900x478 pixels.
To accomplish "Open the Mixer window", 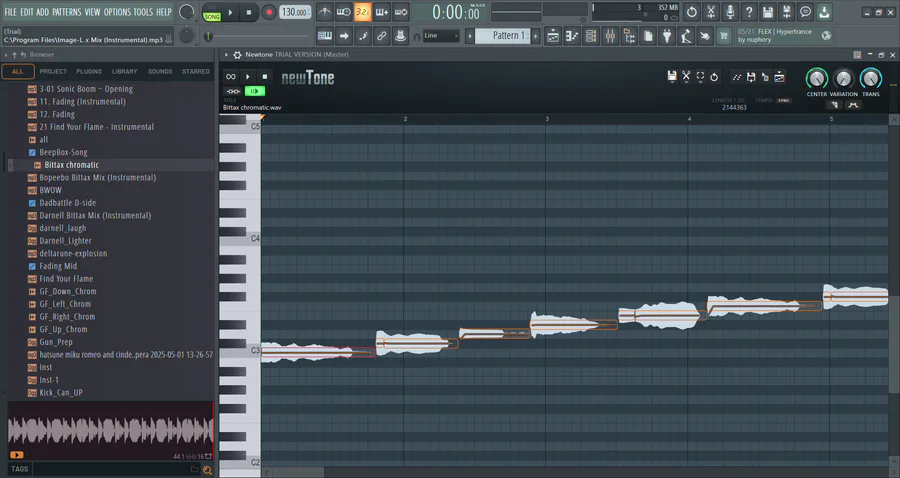I will point(610,36).
